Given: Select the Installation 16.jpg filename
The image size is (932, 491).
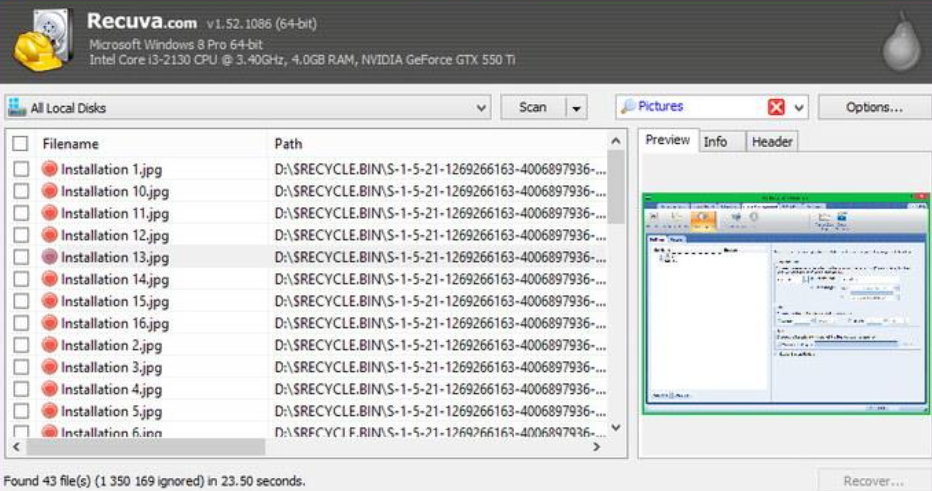Looking at the screenshot, I should 115,324.
